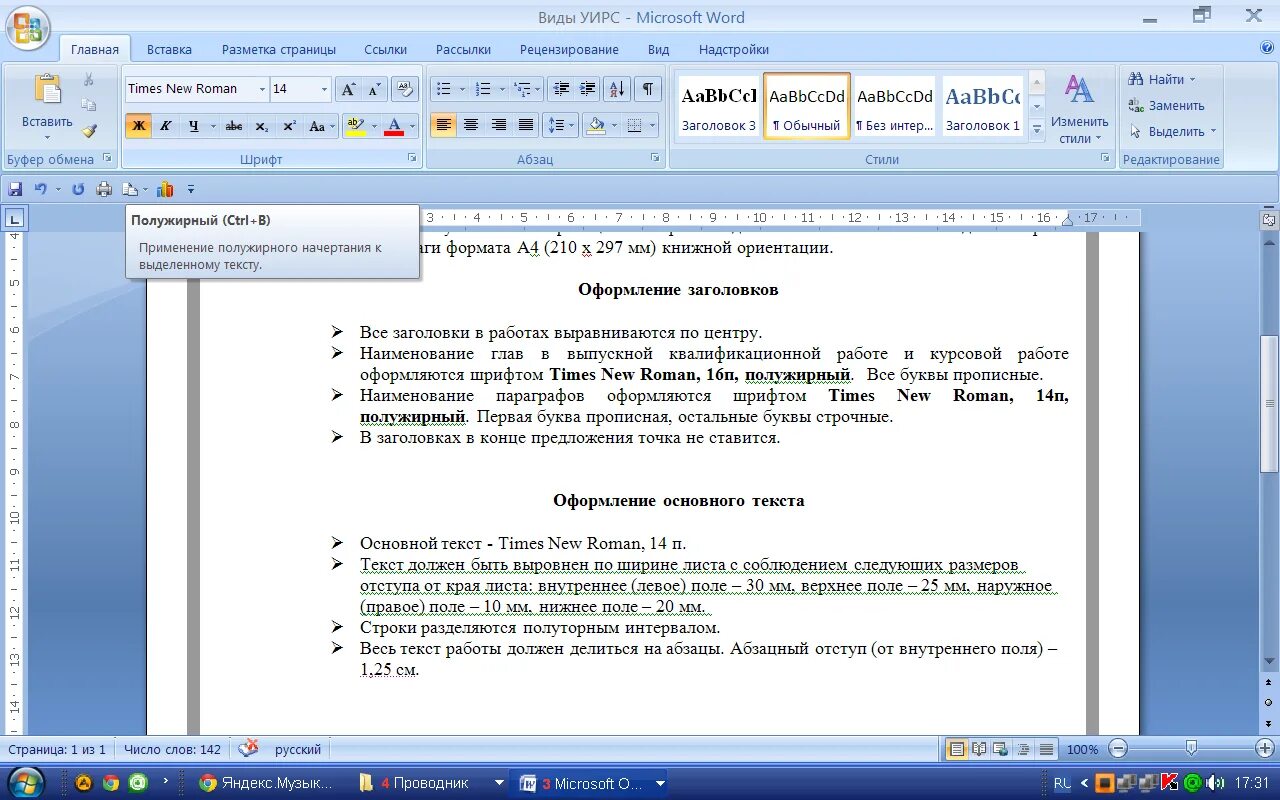This screenshot has width=1280, height=800.
Task: Toggle Underline (Ч) formatting
Action: (194, 126)
